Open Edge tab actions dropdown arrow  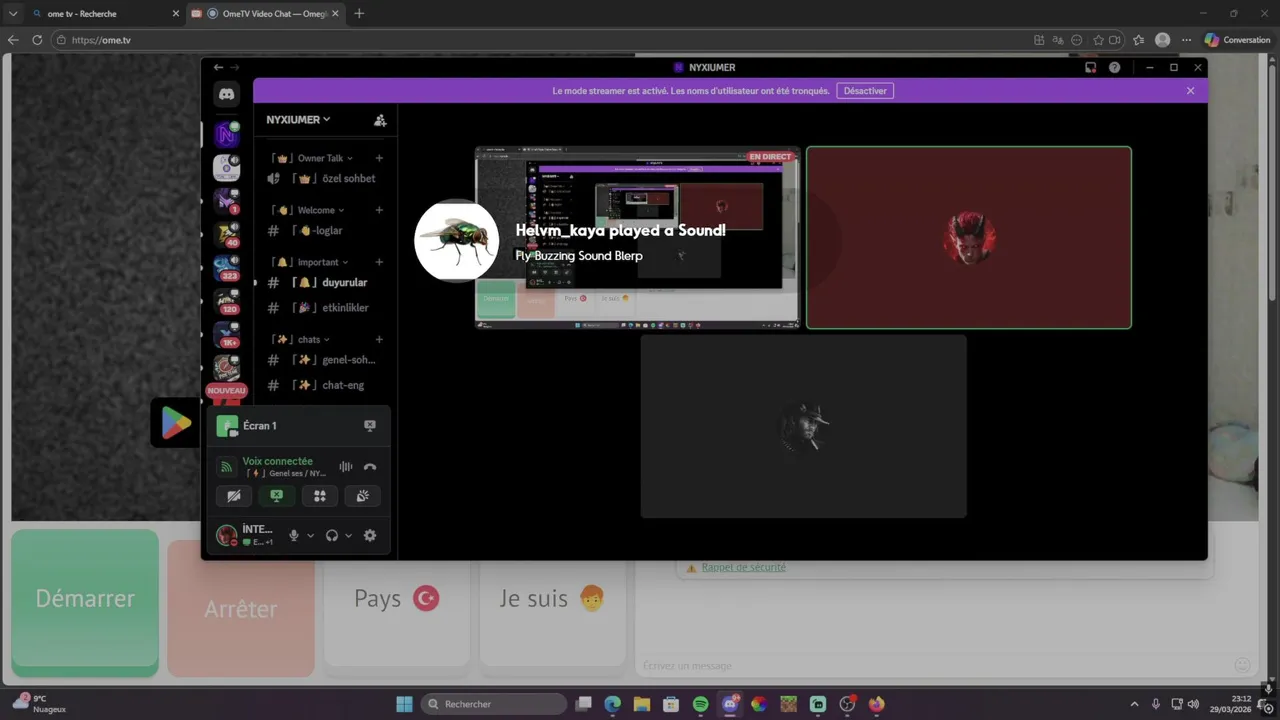pos(13,14)
